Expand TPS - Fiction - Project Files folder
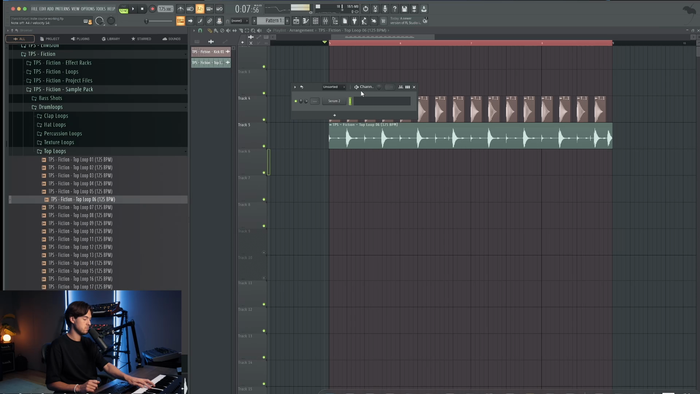This screenshot has width=700, height=394. point(62,81)
